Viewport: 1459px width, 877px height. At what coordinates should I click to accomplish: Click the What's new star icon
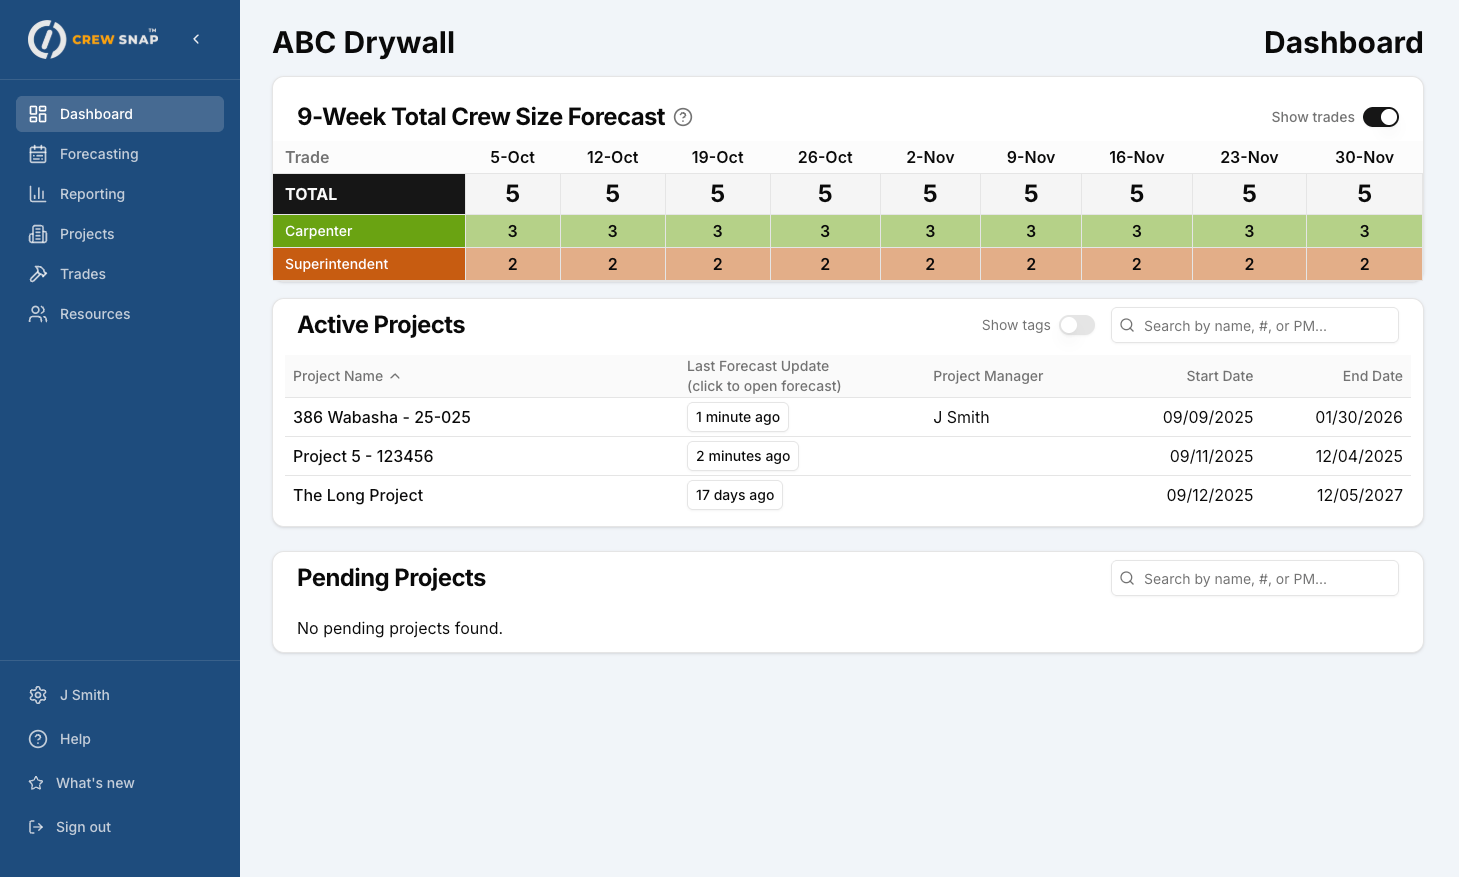pyautogui.click(x=37, y=783)
